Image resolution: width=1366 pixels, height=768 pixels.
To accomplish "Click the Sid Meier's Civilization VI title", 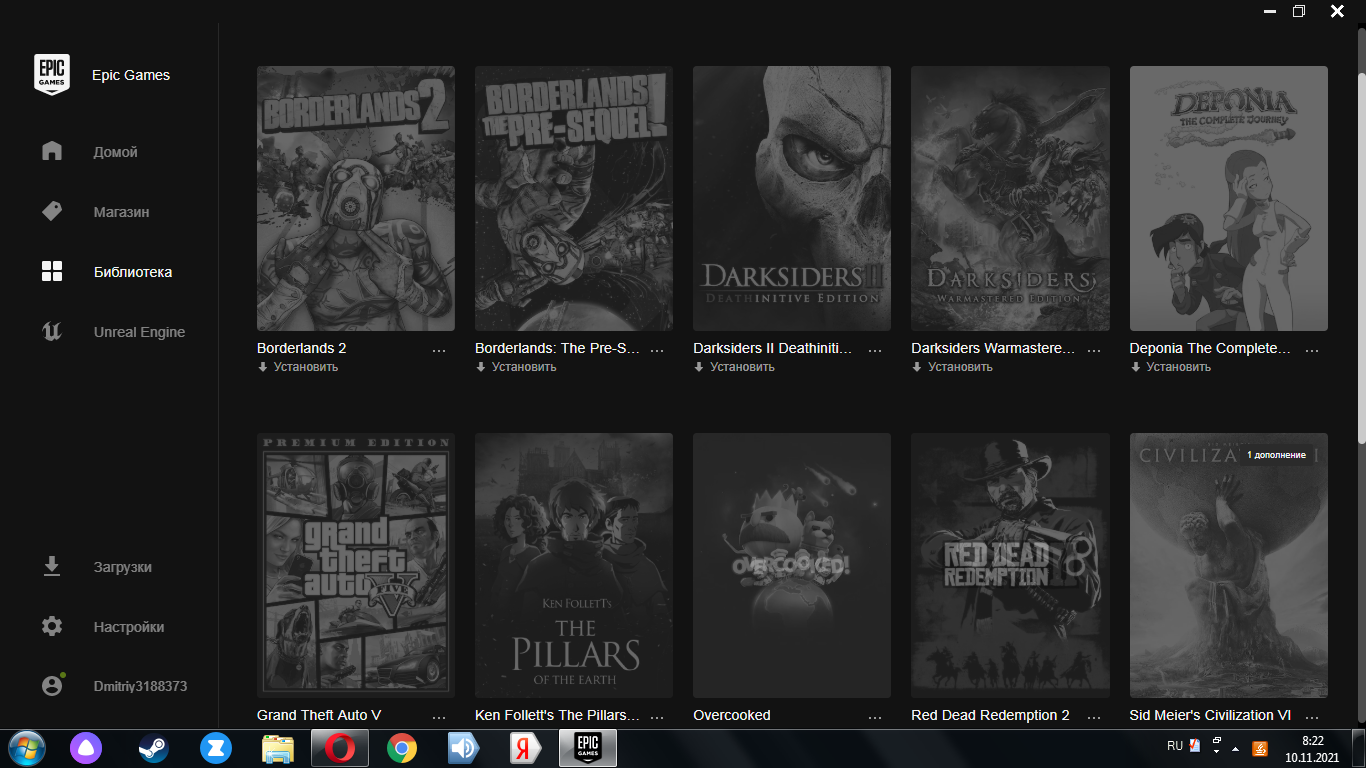I will (x=1210, y=716).
